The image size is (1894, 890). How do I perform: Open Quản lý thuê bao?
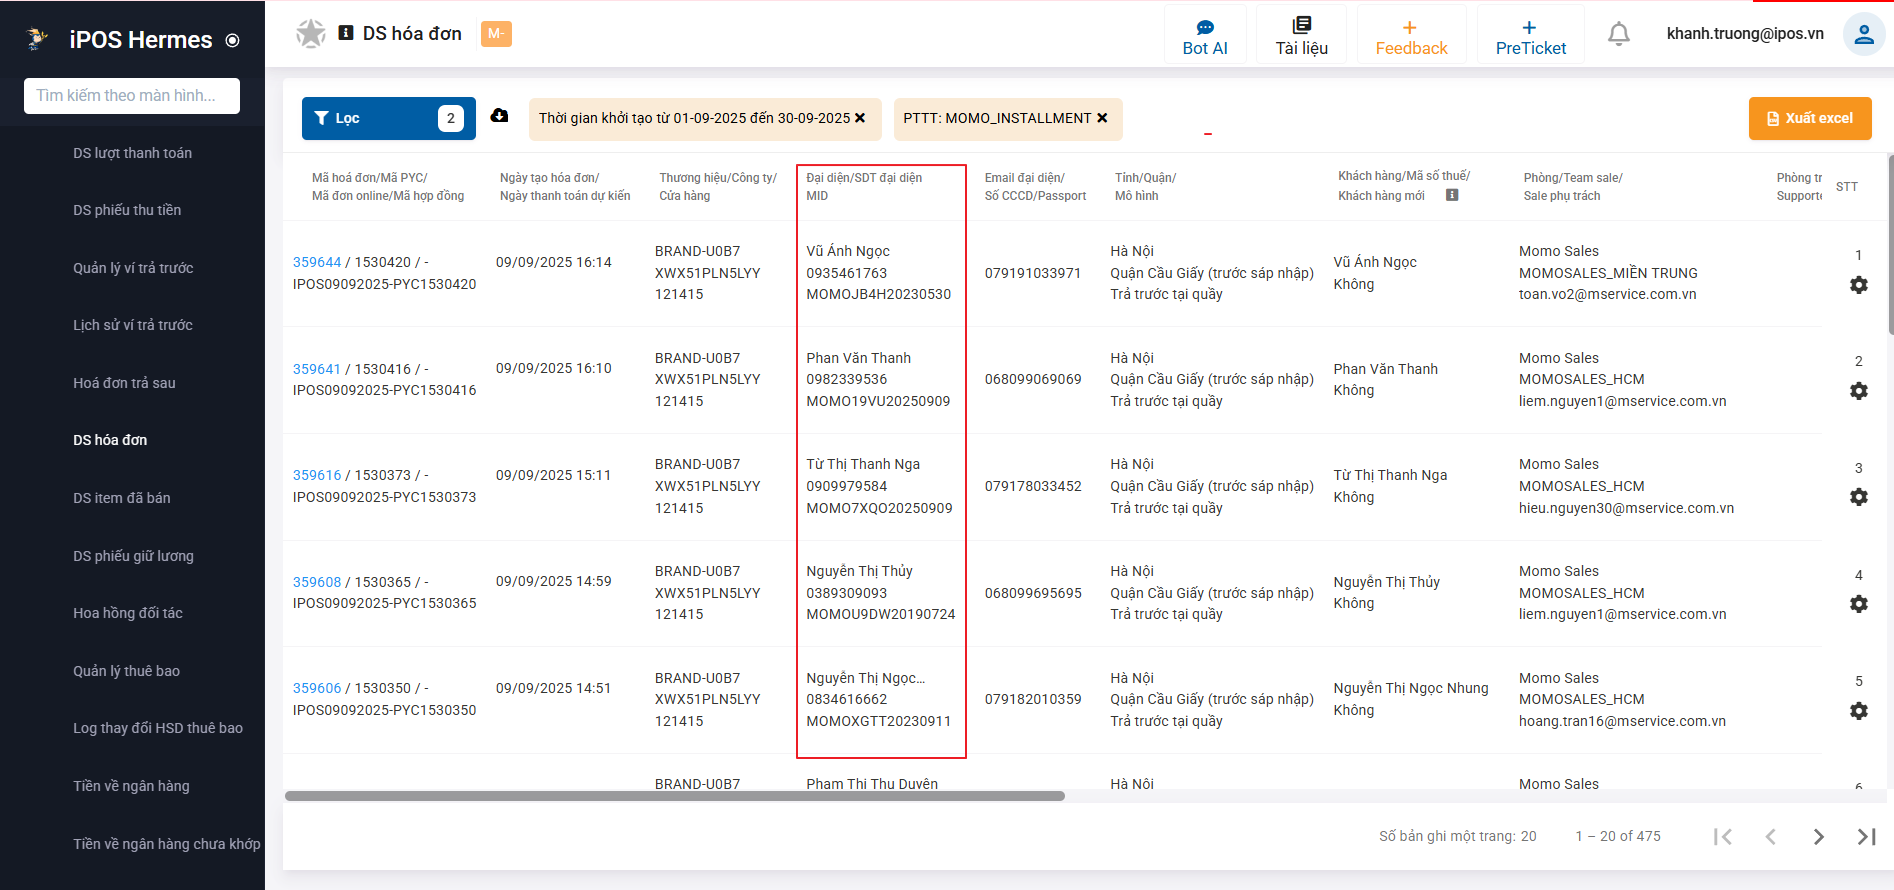[x=126, y=671]
